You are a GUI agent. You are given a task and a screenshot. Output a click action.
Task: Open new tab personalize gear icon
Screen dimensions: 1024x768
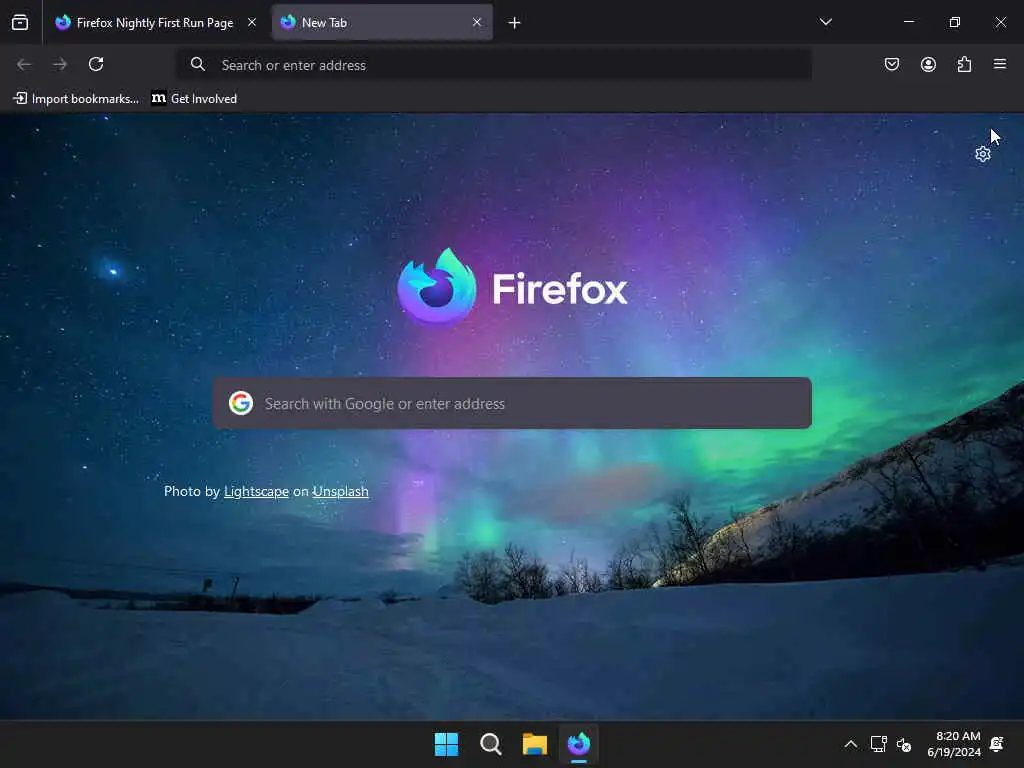tap(983, 154)
